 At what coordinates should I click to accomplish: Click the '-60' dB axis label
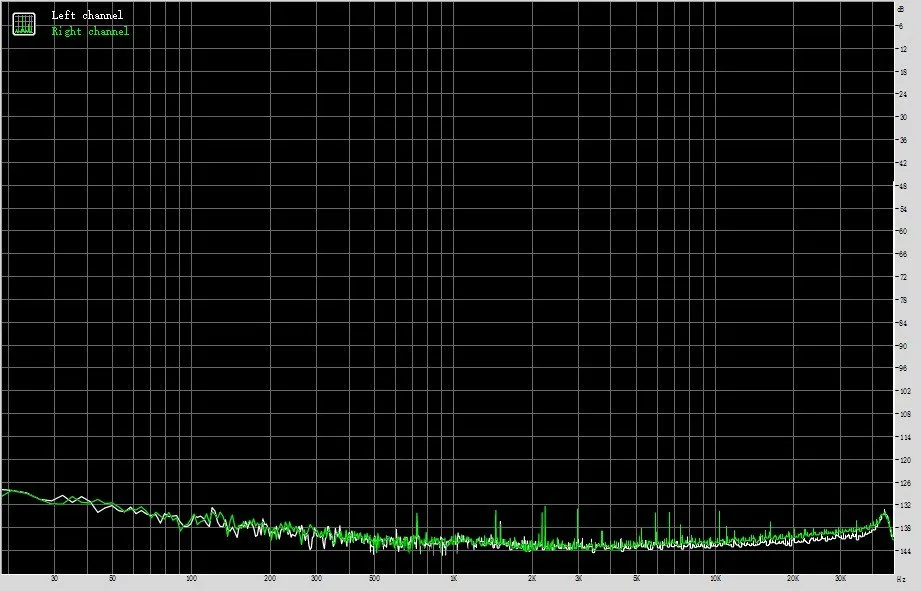902,231
